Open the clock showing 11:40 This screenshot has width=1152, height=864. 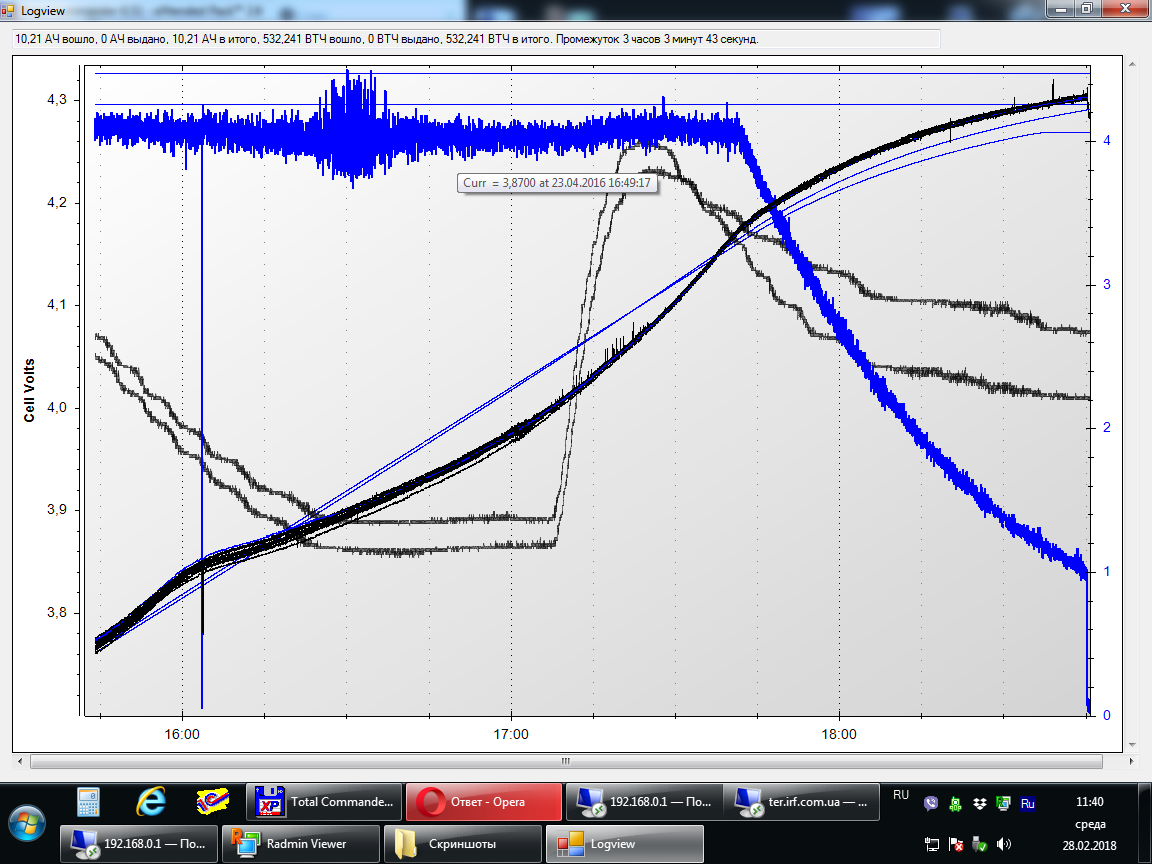click(1089, 802)
